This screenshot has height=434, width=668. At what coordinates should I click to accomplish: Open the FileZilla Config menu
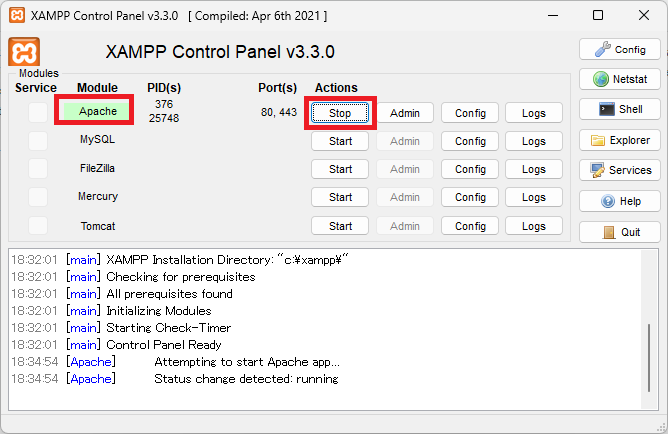(470, 169)
